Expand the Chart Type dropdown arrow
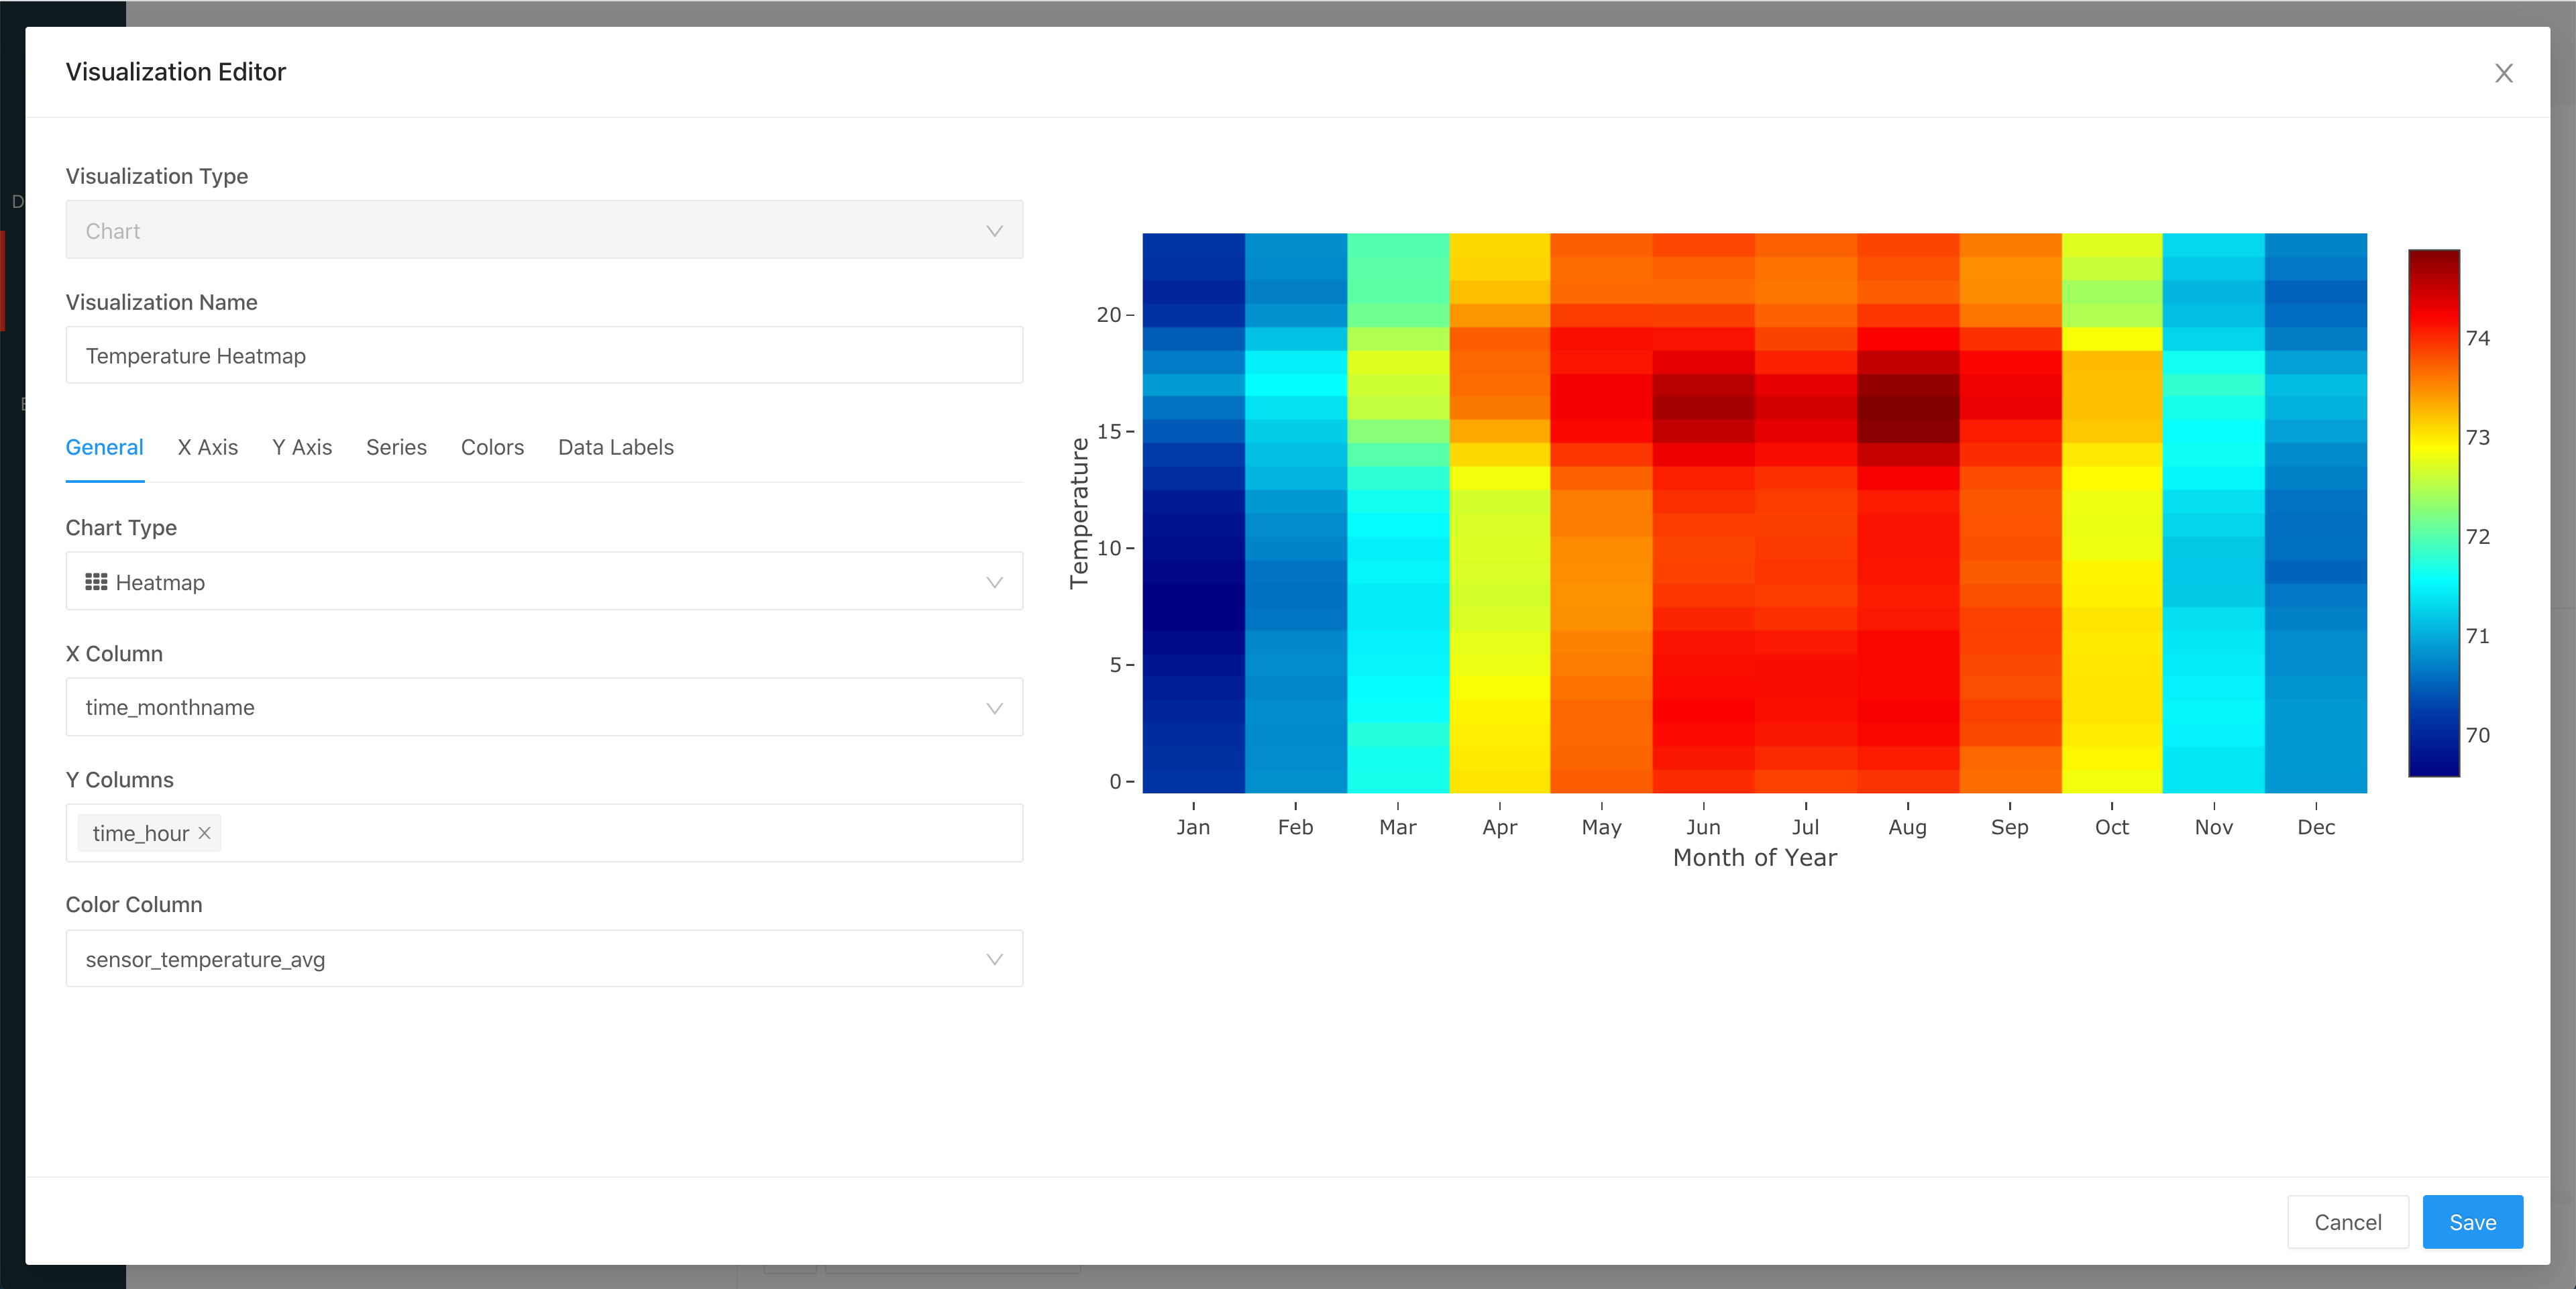The image size is (2576, 1289). [994, 582]
